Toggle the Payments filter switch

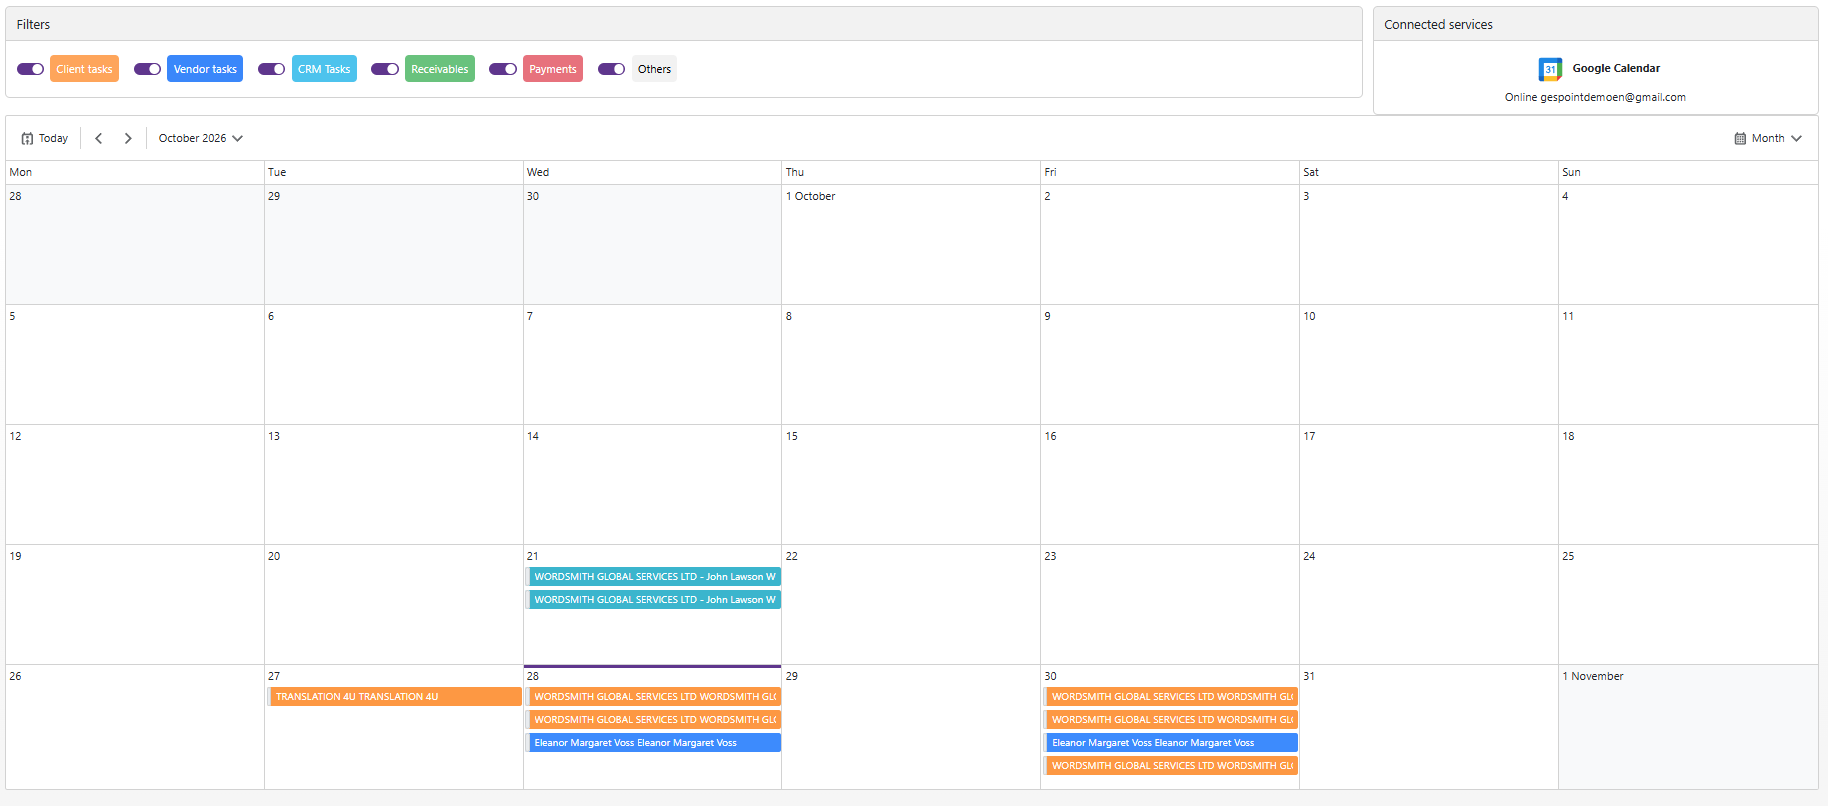[503, 69]
